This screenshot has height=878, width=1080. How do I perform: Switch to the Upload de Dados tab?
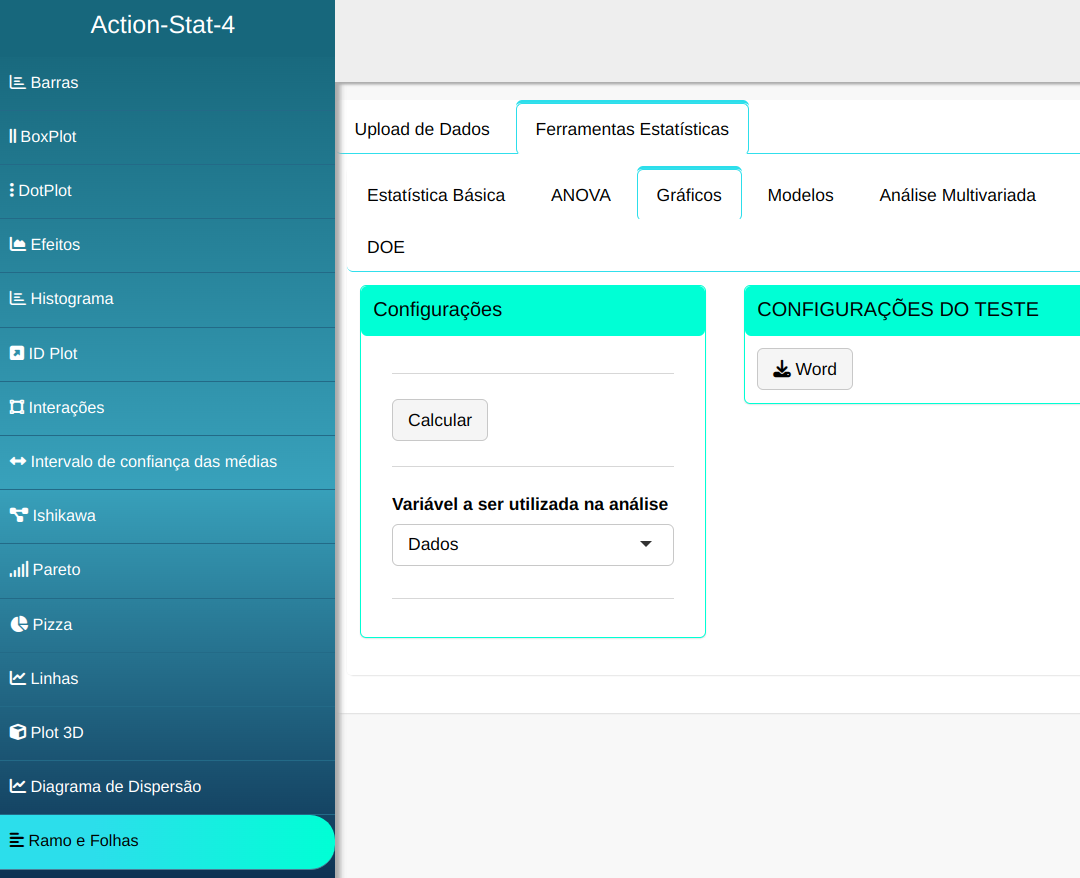tap(422, 129)
